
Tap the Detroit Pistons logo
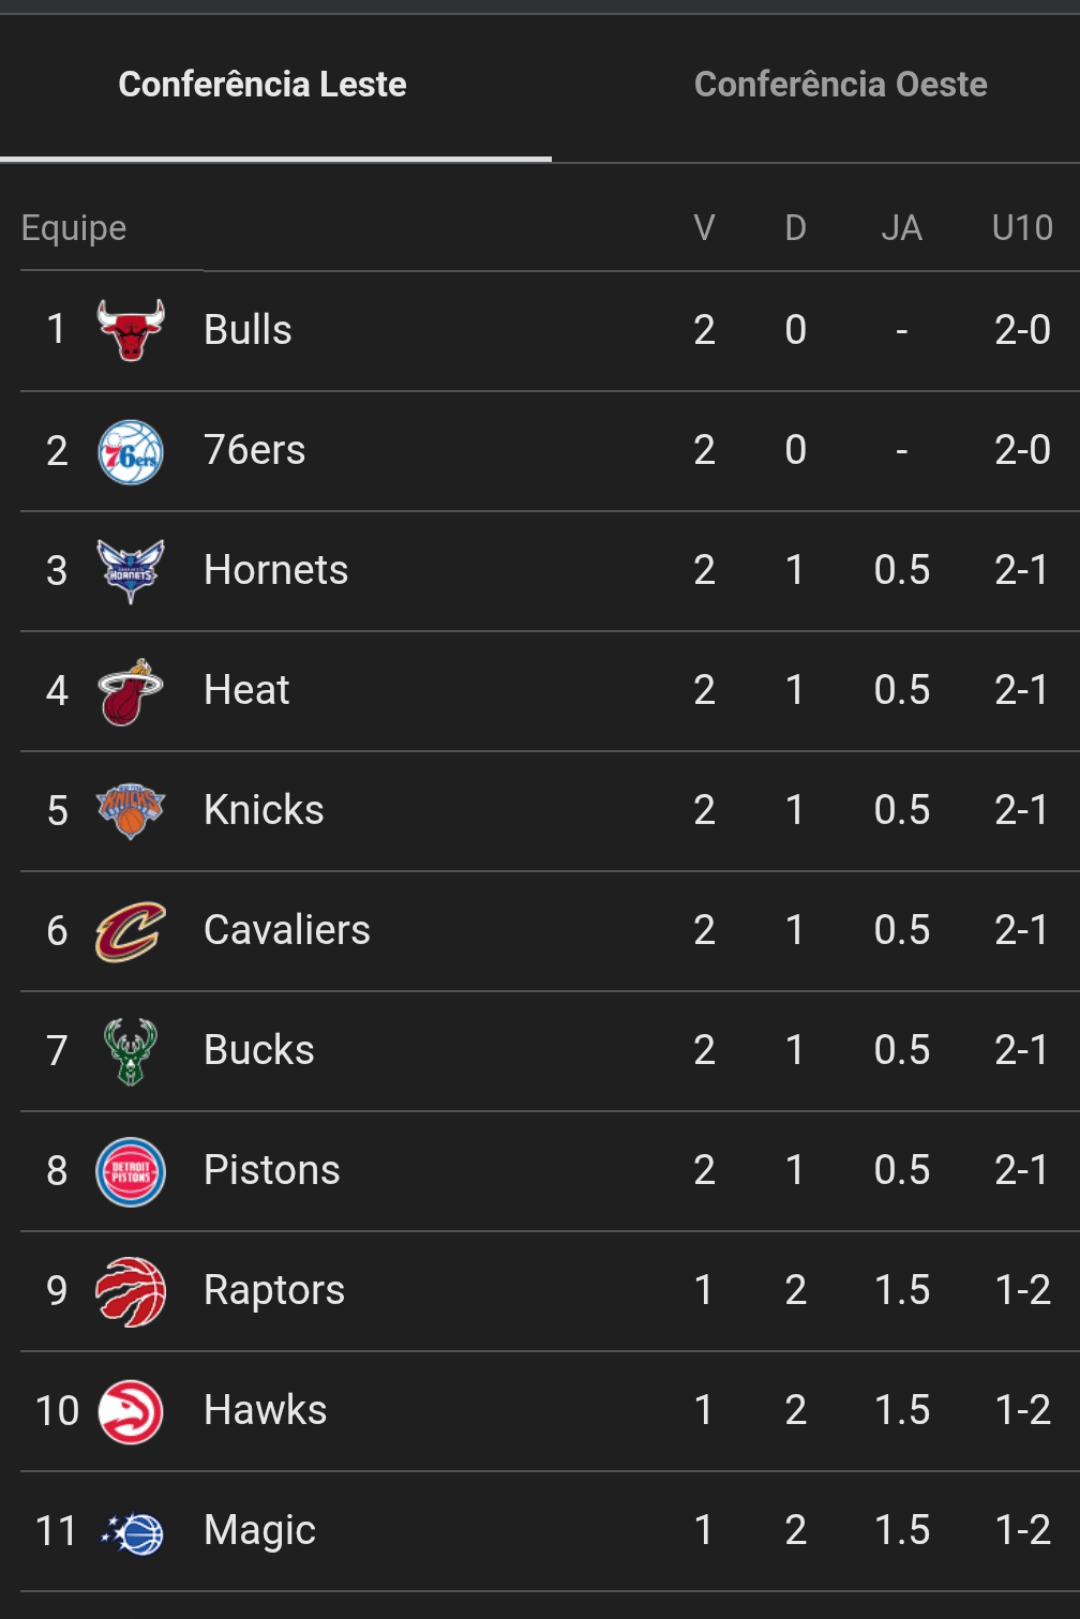(x=131, y=1171)
